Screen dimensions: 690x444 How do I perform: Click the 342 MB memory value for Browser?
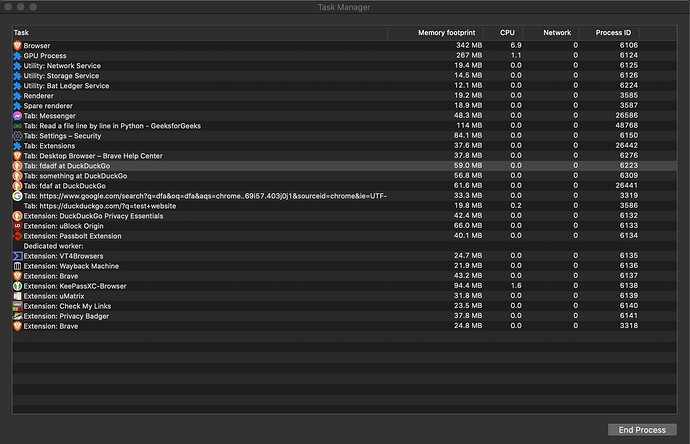pos(469,45)
